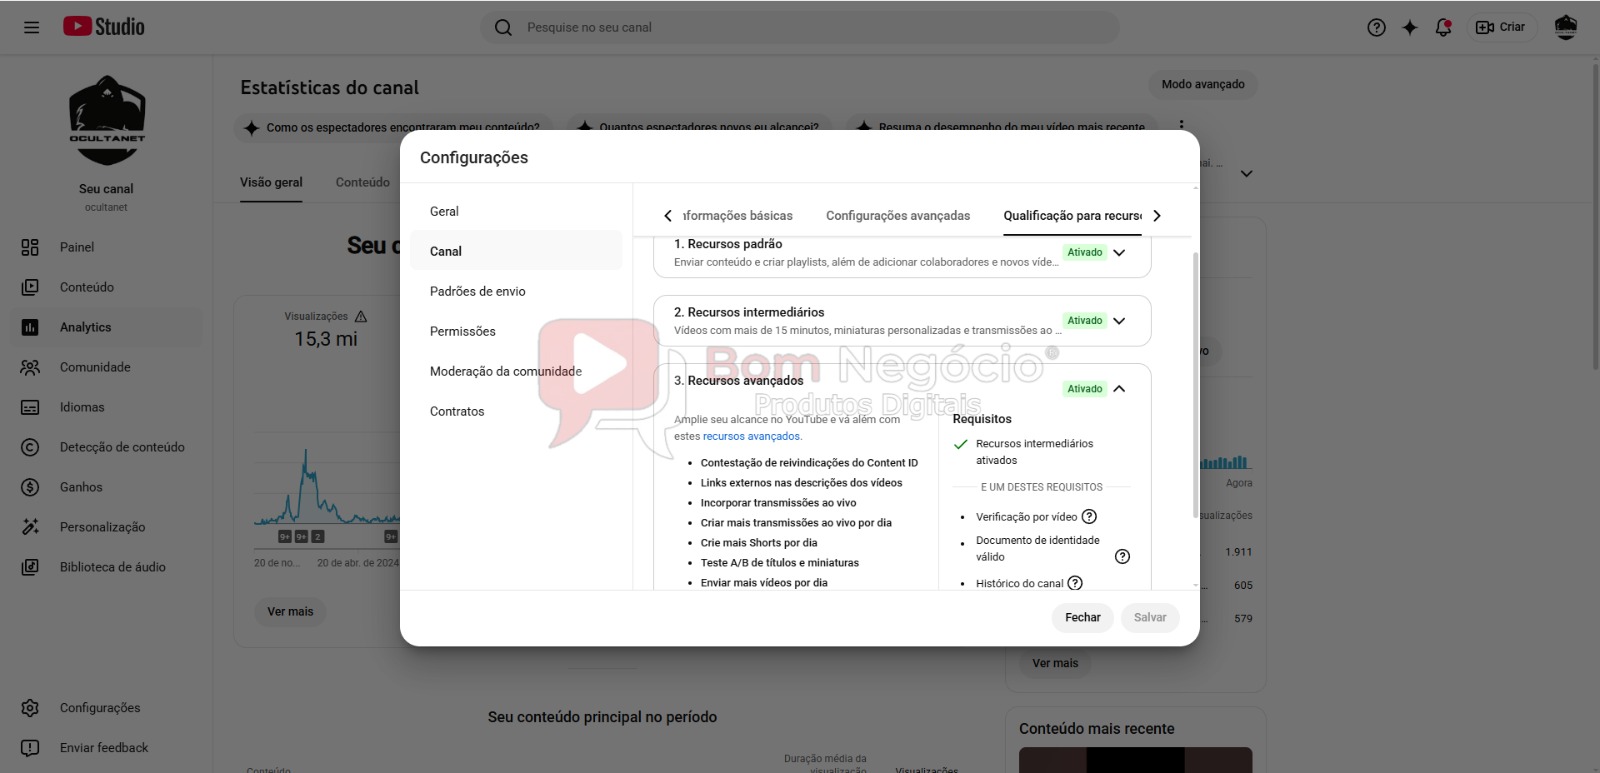Click the Ocultanet channel logo in sidebar
Viewport: 1600px width, 773px height.
point(107,120)
